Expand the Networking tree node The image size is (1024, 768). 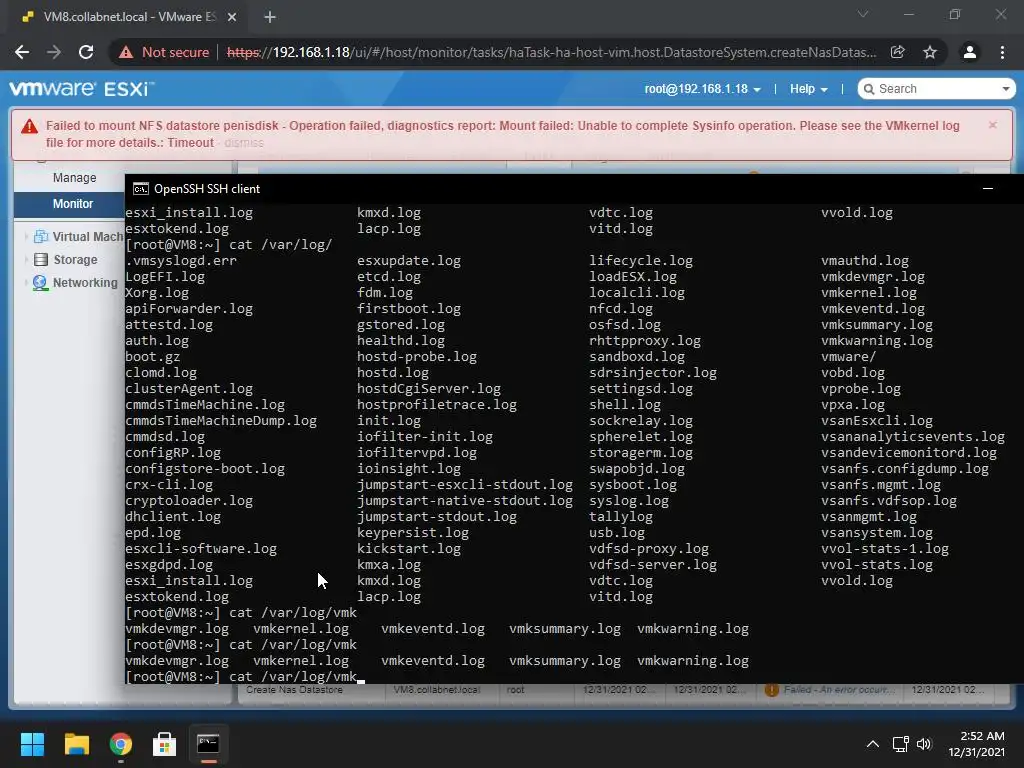(26, 282)
